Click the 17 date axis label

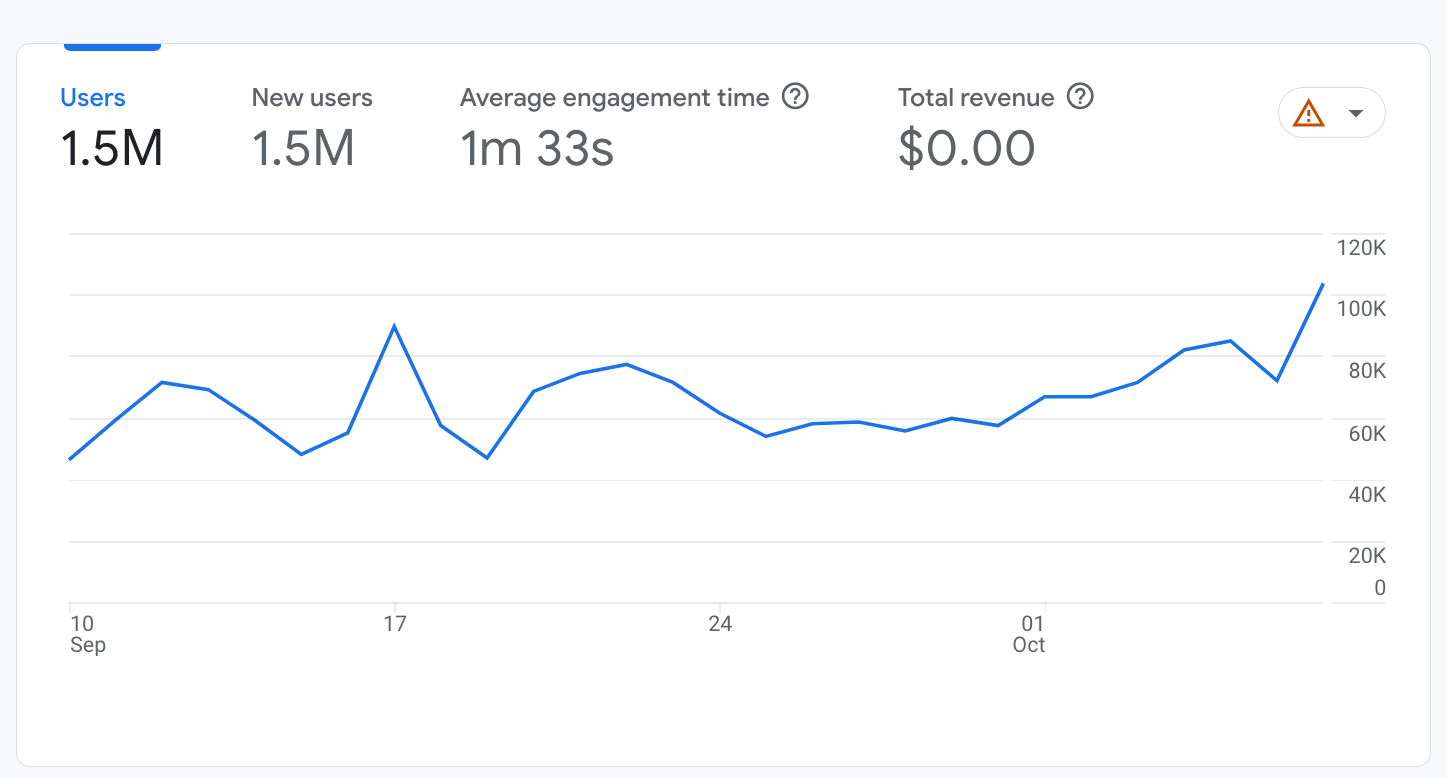[395, 624]
